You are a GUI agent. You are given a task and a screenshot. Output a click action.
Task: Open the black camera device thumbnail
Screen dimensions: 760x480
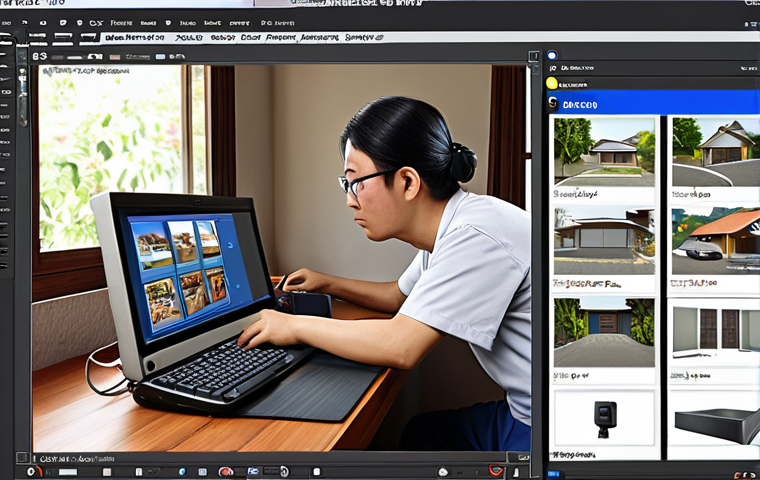click(605, 419)
